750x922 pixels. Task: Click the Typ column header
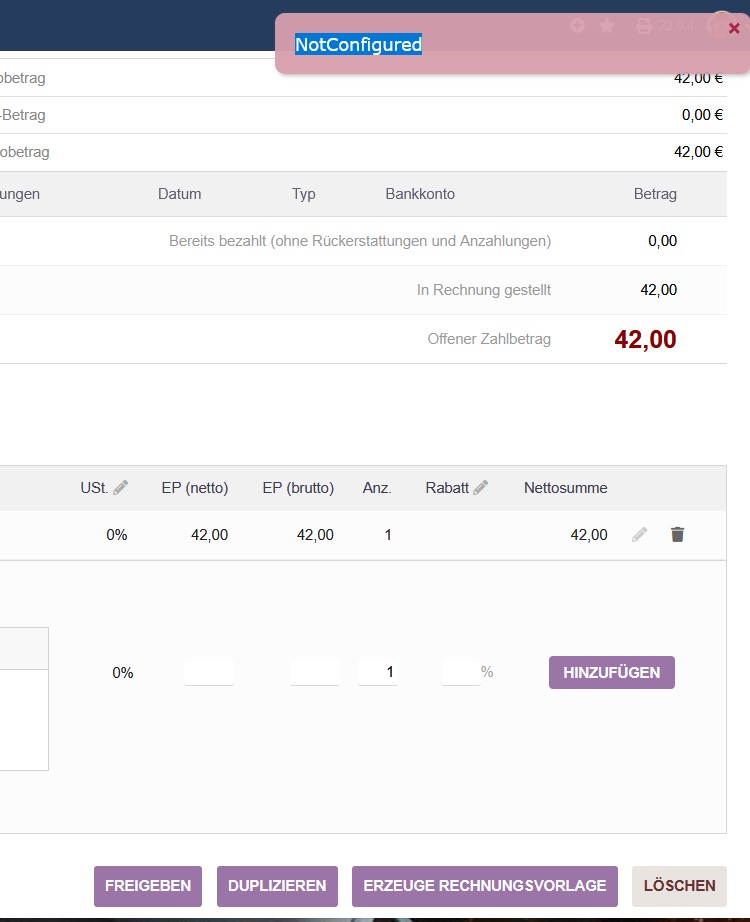tap(304, 194)
